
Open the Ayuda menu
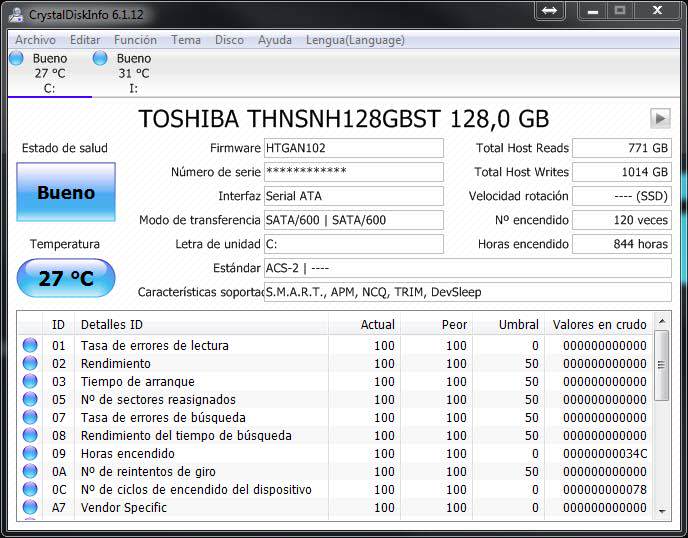click(275, 40)
